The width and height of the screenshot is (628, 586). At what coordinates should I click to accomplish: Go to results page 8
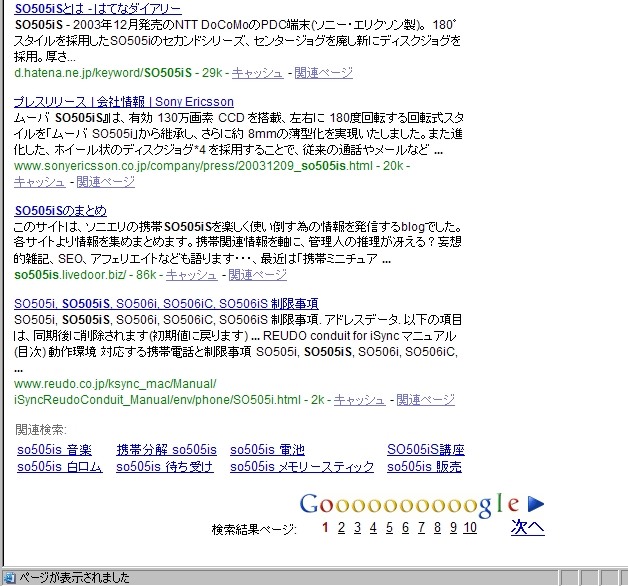[437, 528]
